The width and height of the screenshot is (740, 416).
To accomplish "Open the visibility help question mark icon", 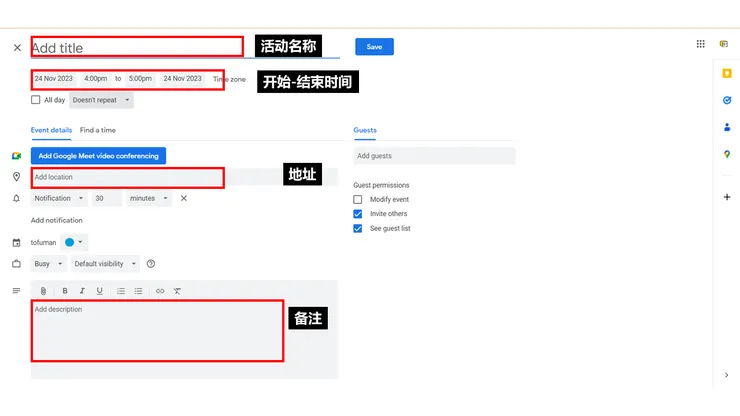I will pyautogui.click(x=151, y=264).
